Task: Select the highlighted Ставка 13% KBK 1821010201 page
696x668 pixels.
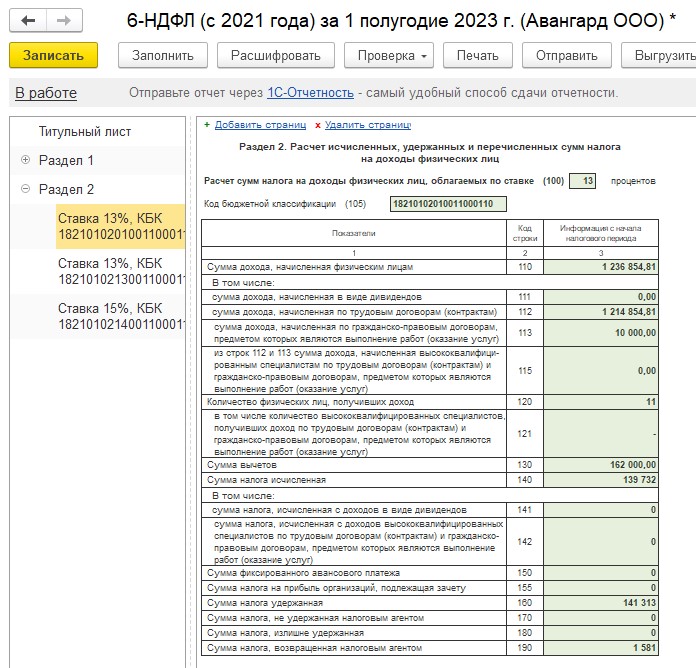Action: pos(120,226)
